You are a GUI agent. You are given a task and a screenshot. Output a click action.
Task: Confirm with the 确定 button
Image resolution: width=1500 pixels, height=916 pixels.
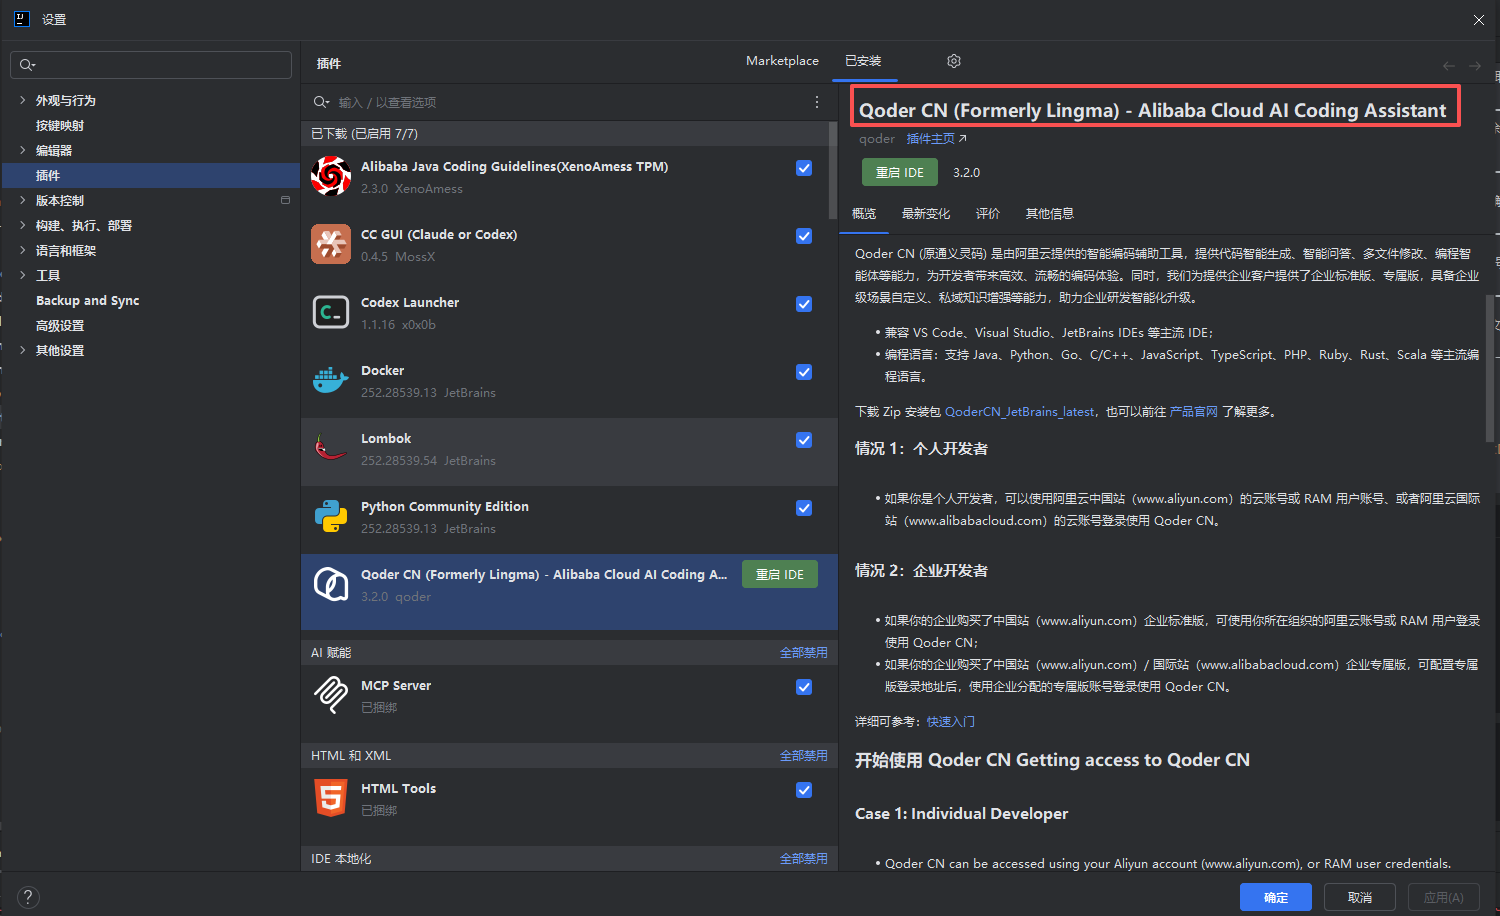coord(1276,897)
